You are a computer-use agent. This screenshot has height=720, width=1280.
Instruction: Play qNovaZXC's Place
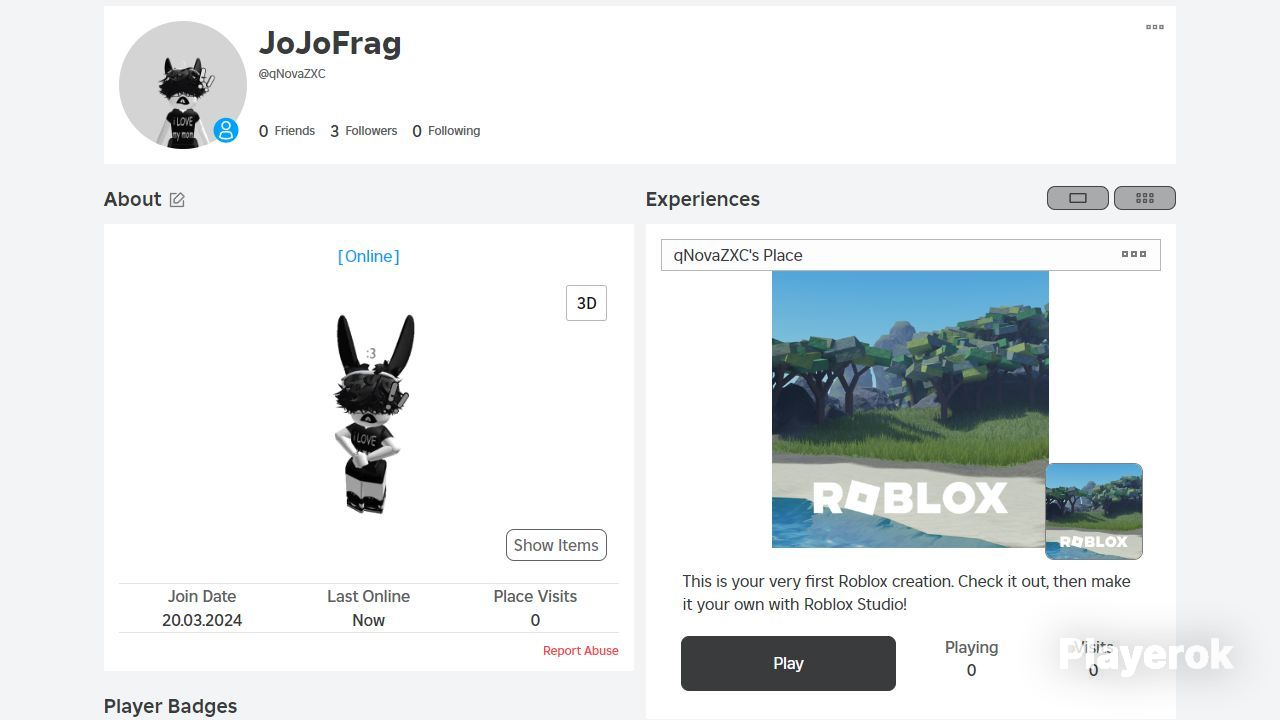coord(788,663)
